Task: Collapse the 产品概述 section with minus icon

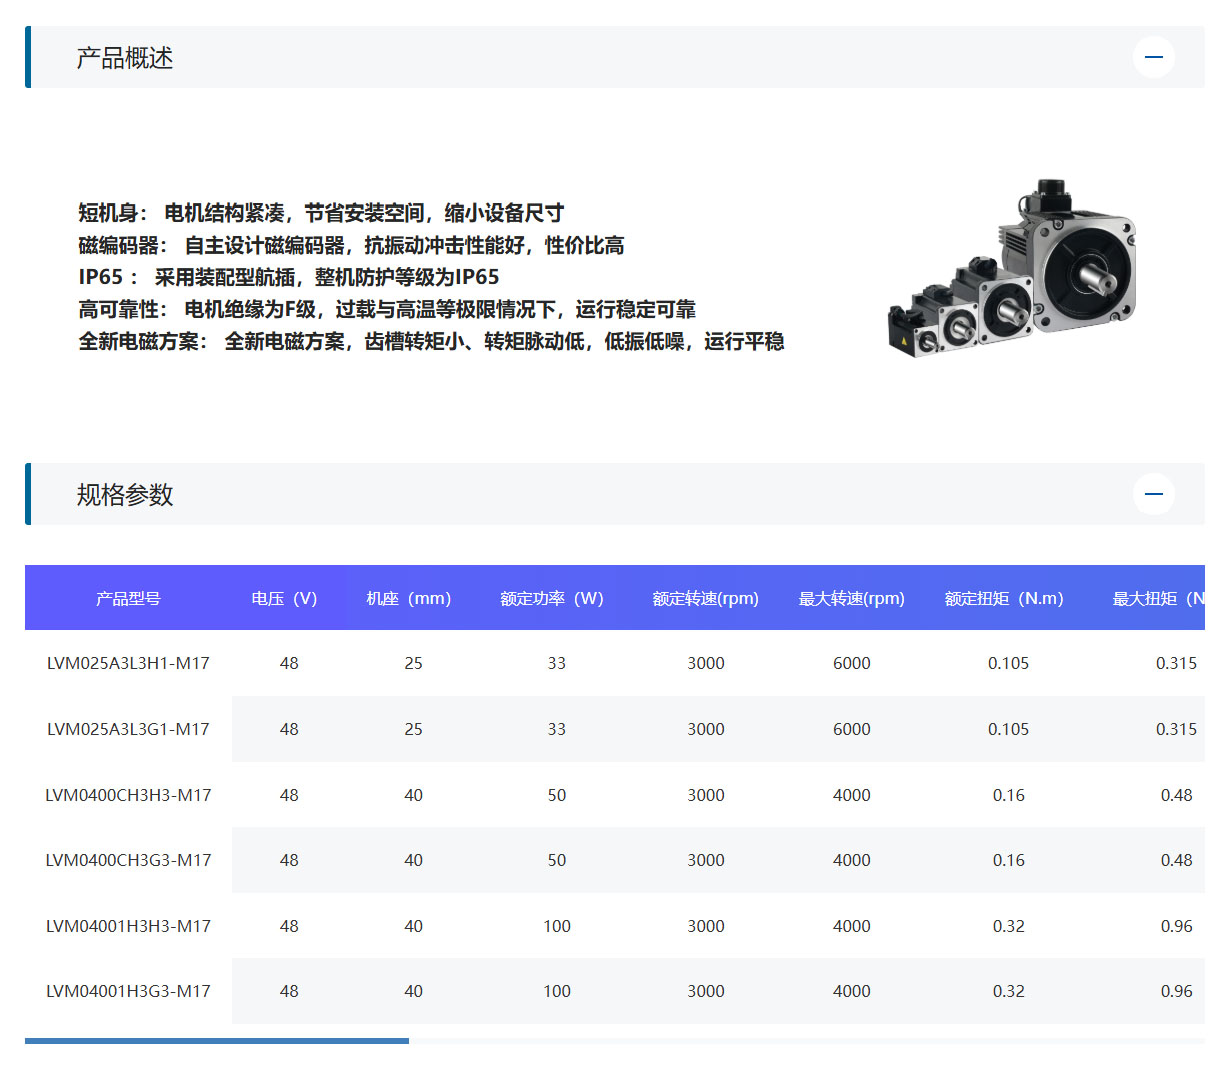Action: click(1153, 57)
